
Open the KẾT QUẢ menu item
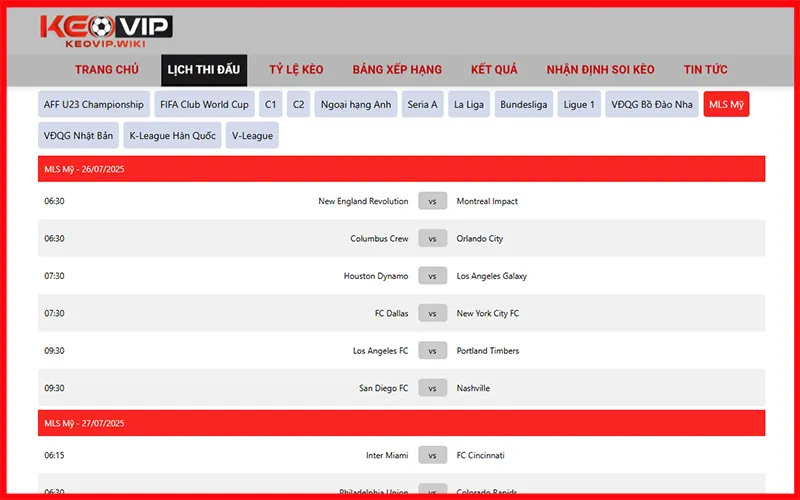[494, 70]
